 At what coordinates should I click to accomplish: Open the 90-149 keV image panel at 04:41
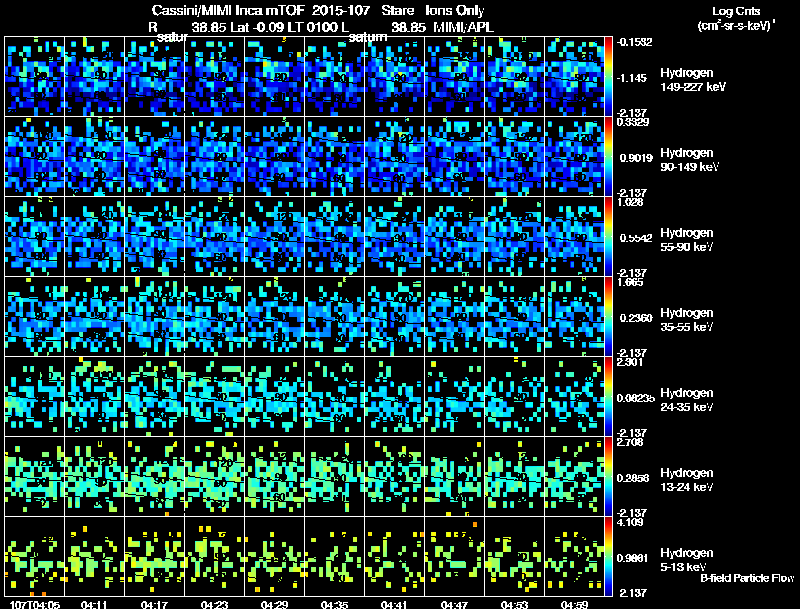(394, 157)
